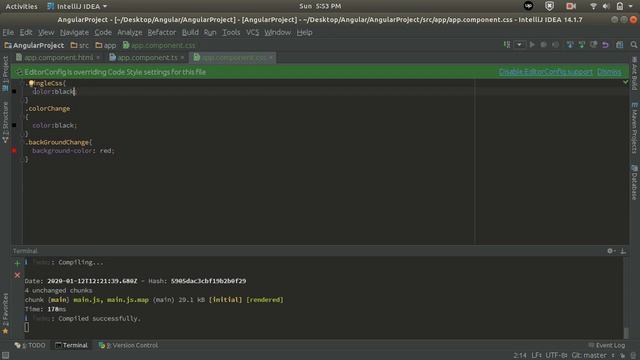Click AngularProject breadcrumb in navigation bar
Screen dimensions: 640x360
point(34,45)
